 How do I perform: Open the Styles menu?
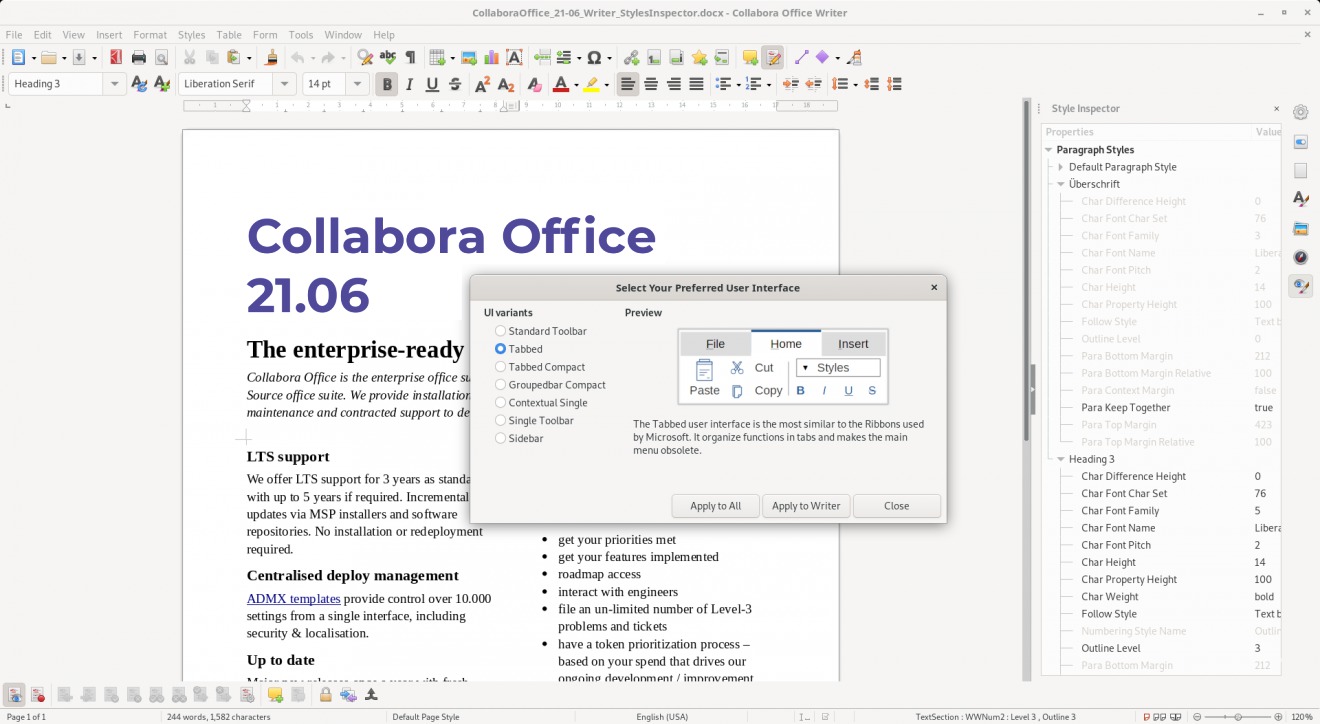tap(191, 35)
